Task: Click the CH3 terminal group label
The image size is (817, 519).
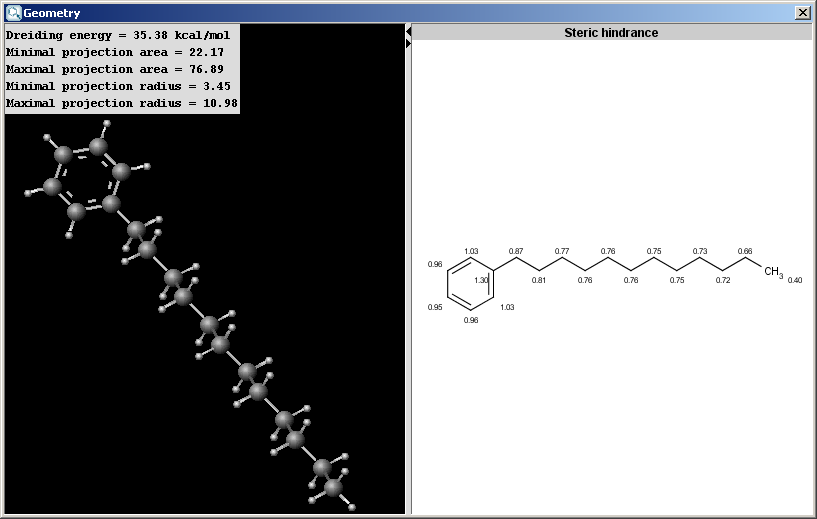Action: (x=772, y=271)
